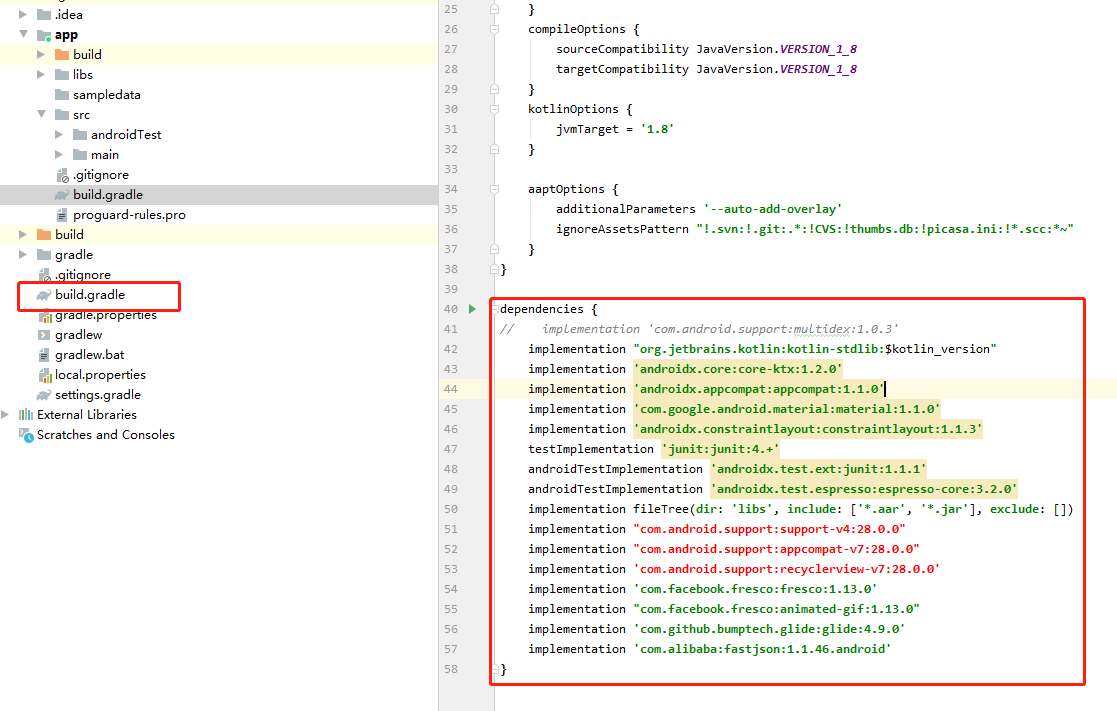The image size is (1117, 711).
Task: Fold the kotlinOptions block at line 30
Action: coord(494,109)
